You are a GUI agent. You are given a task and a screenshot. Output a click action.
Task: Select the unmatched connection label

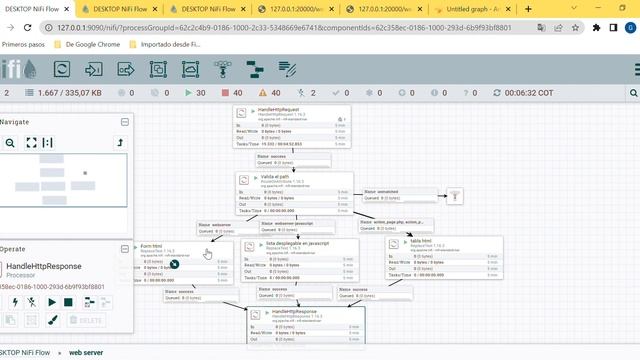click(x=400, y=195)
